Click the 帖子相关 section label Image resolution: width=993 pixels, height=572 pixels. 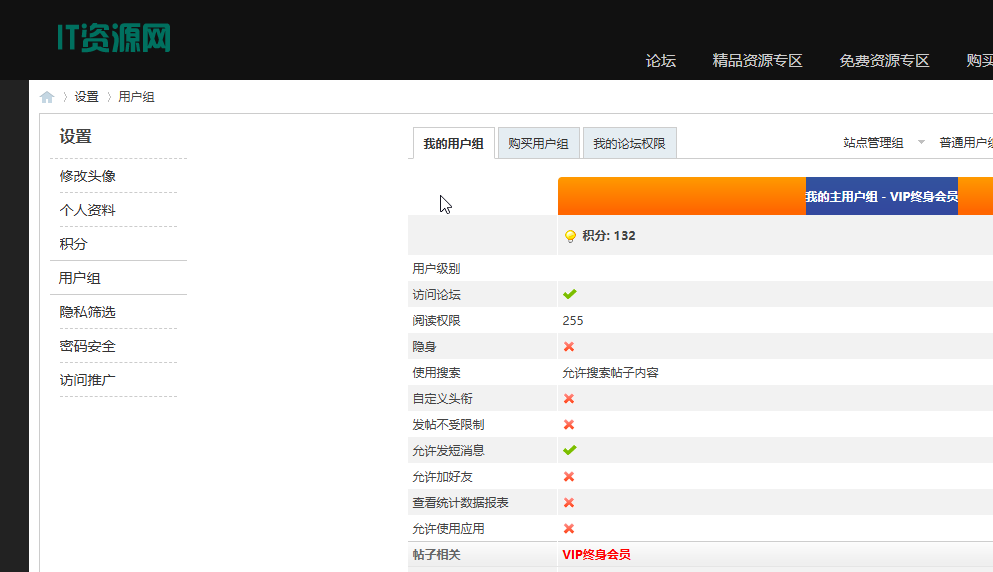[x=436, y=555]
